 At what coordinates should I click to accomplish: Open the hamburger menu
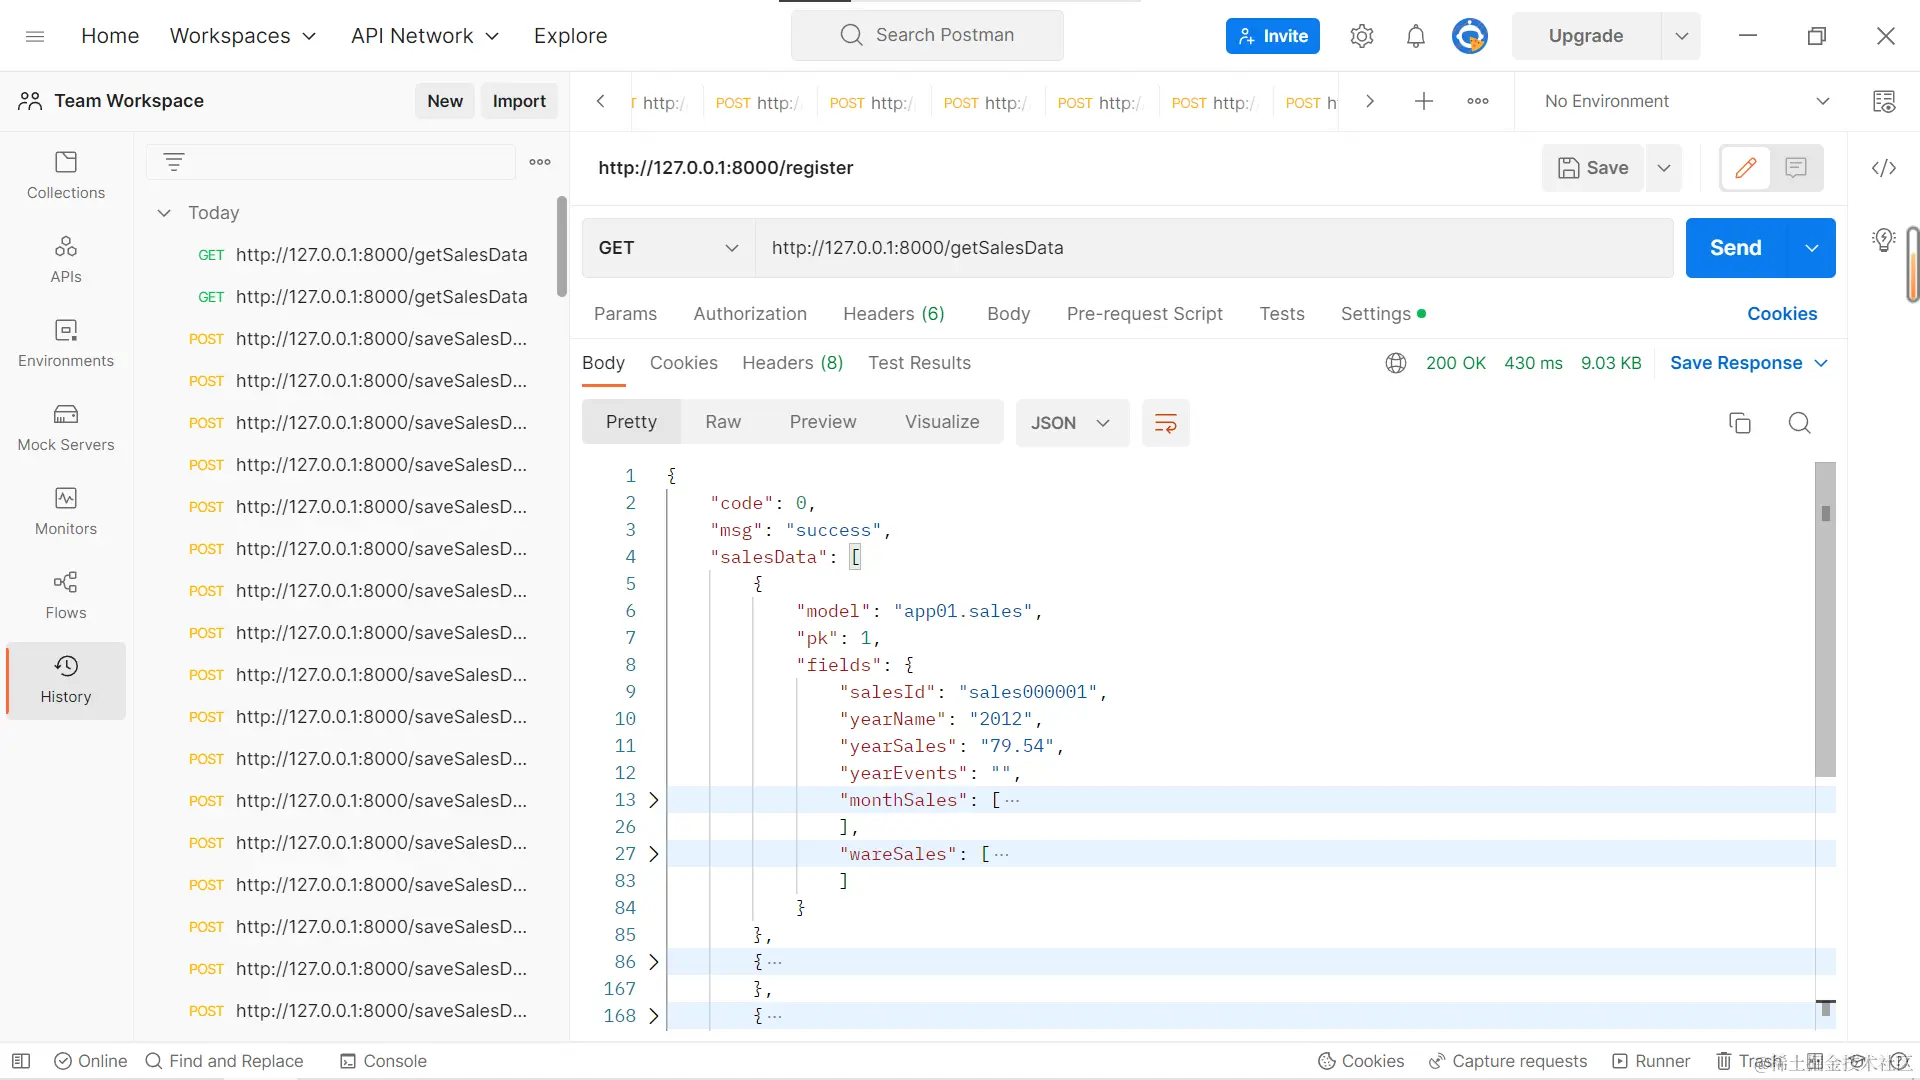point(35,36)
